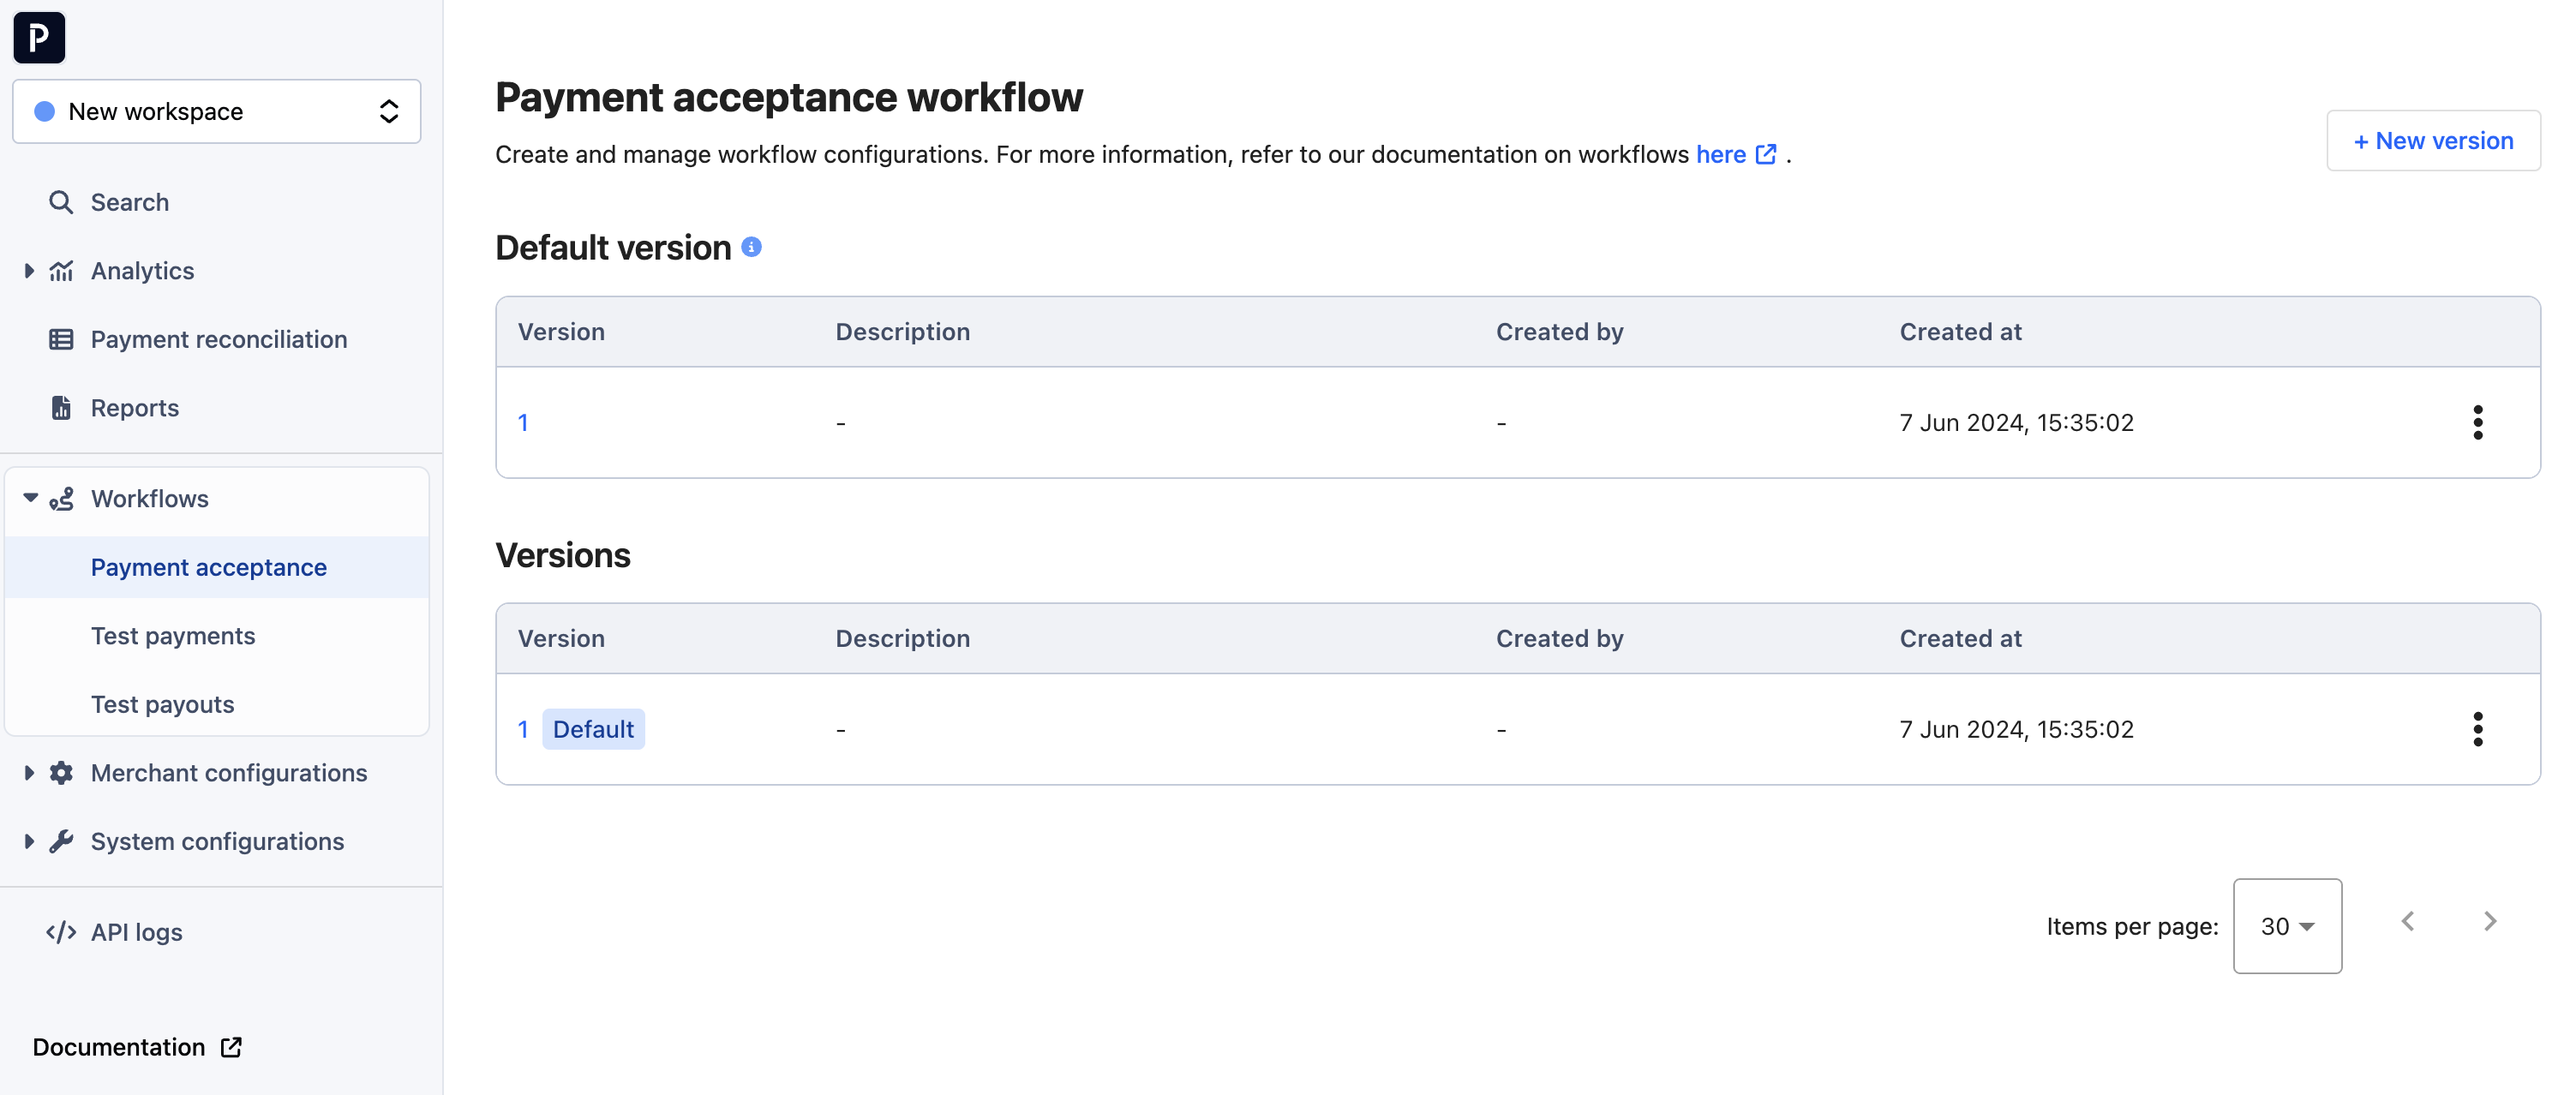Click the Reports file icon
Viewport: 2576px width, 1095px height.
[x=61, y=408]
